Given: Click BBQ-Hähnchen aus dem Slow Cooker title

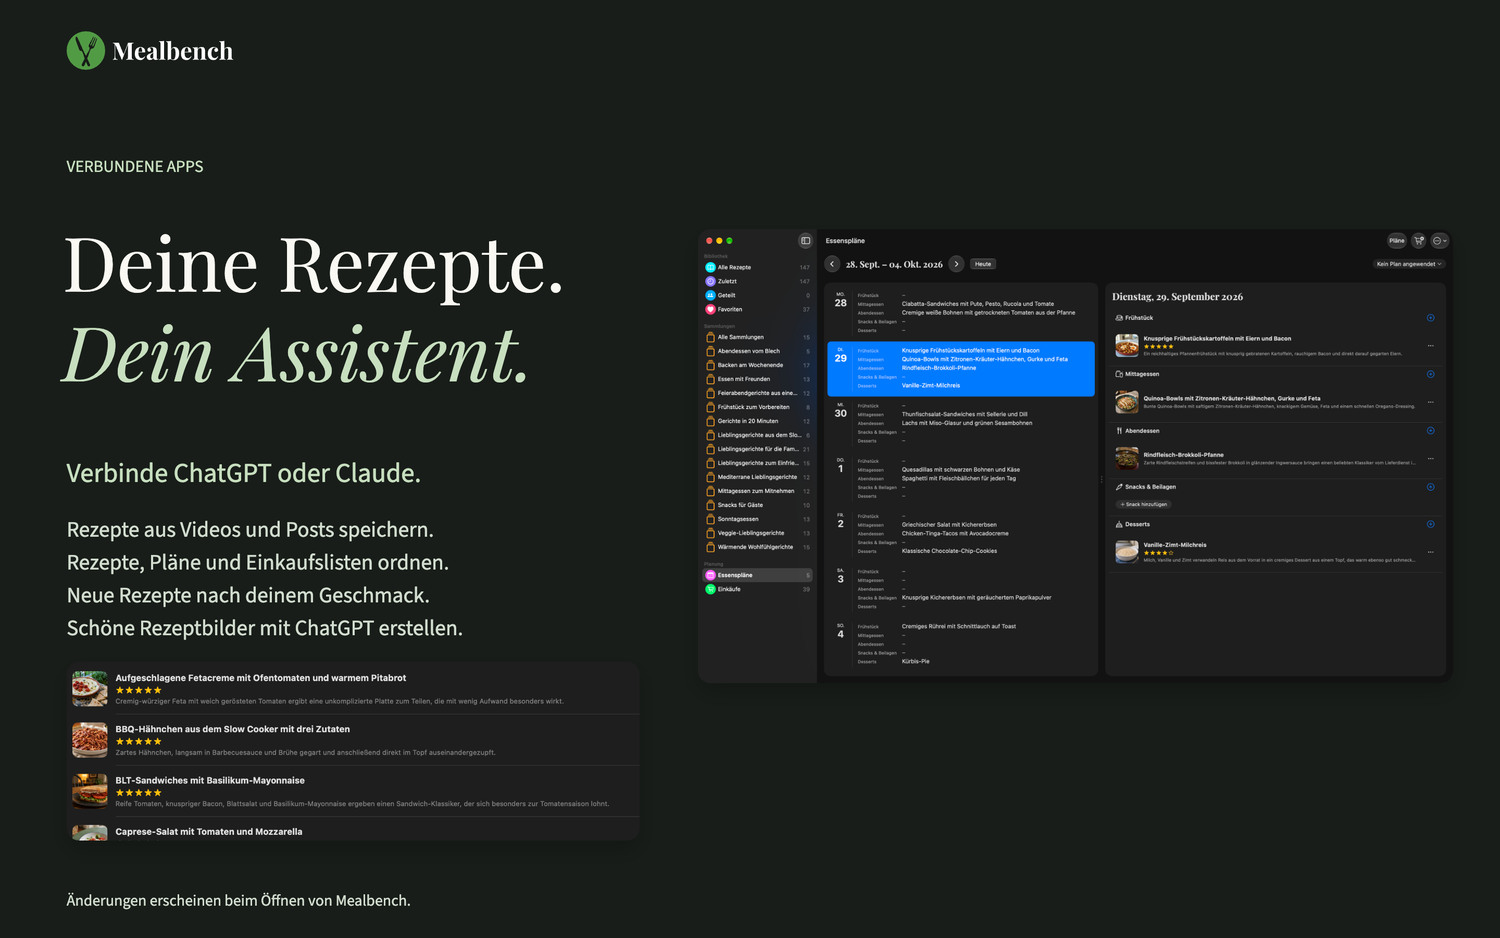Looking at the screenshot, I should tap(233, 729).
